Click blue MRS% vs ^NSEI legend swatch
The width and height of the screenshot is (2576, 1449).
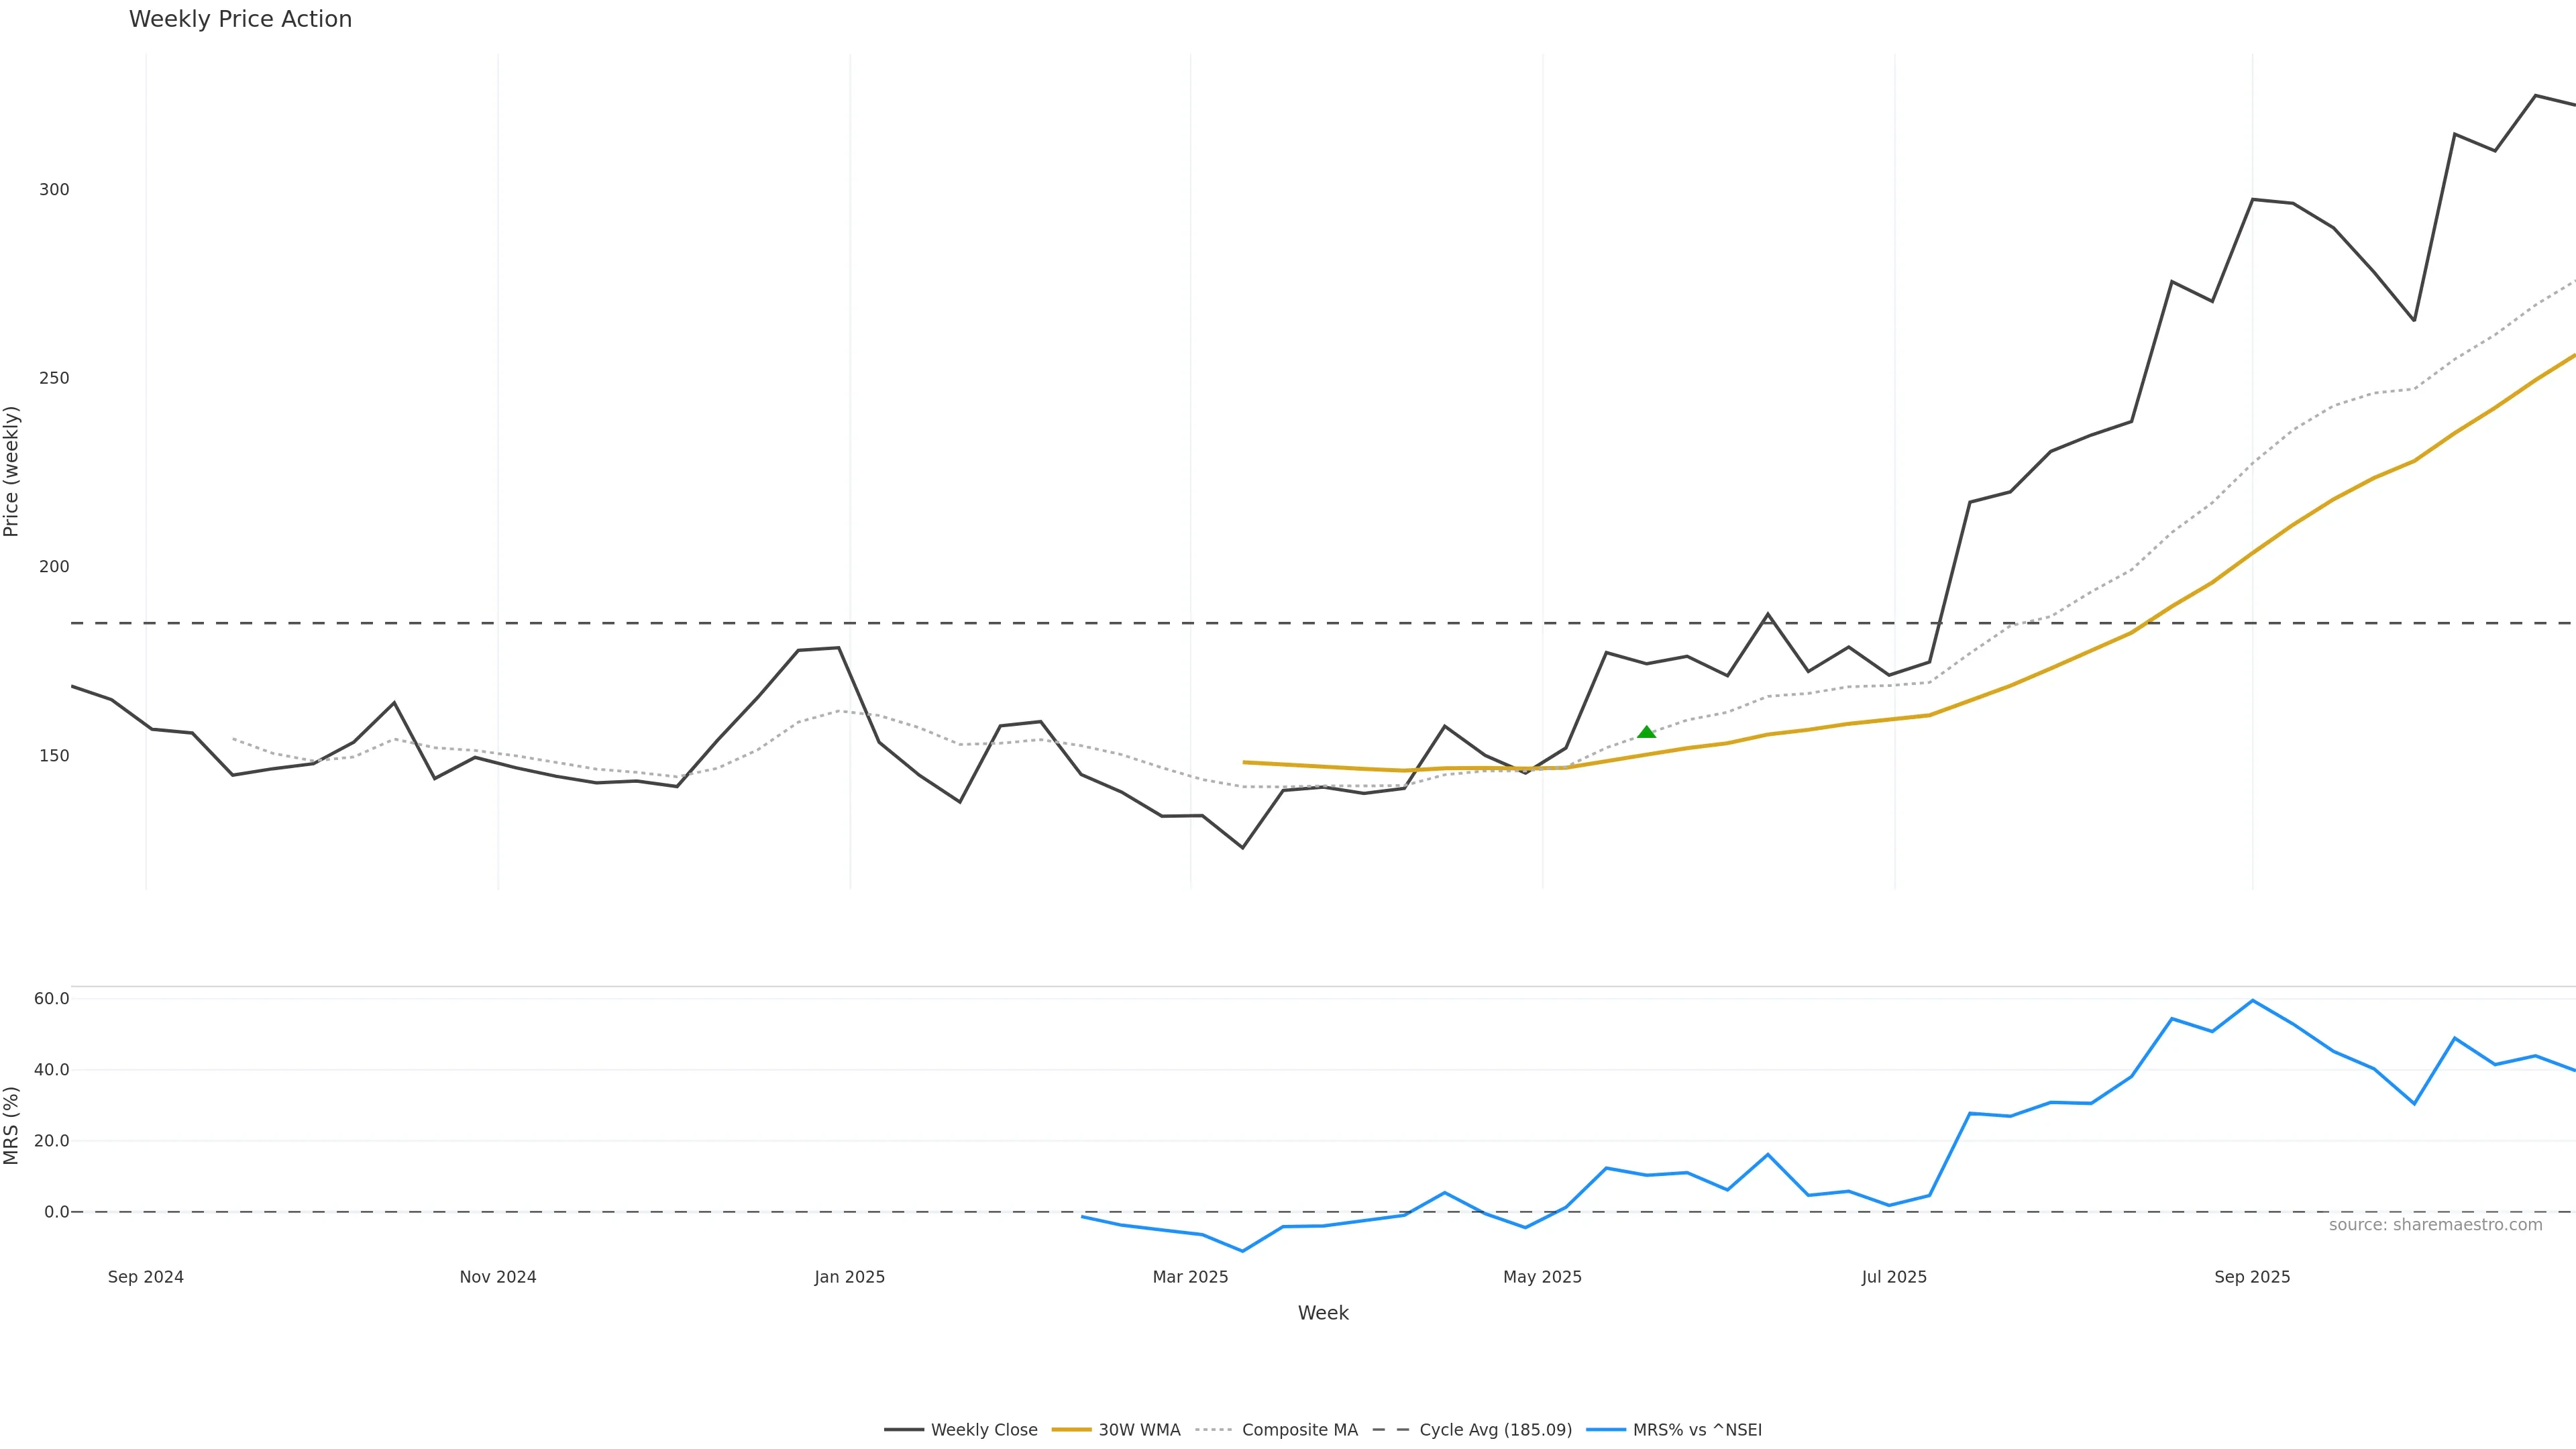(1605, 1430)
